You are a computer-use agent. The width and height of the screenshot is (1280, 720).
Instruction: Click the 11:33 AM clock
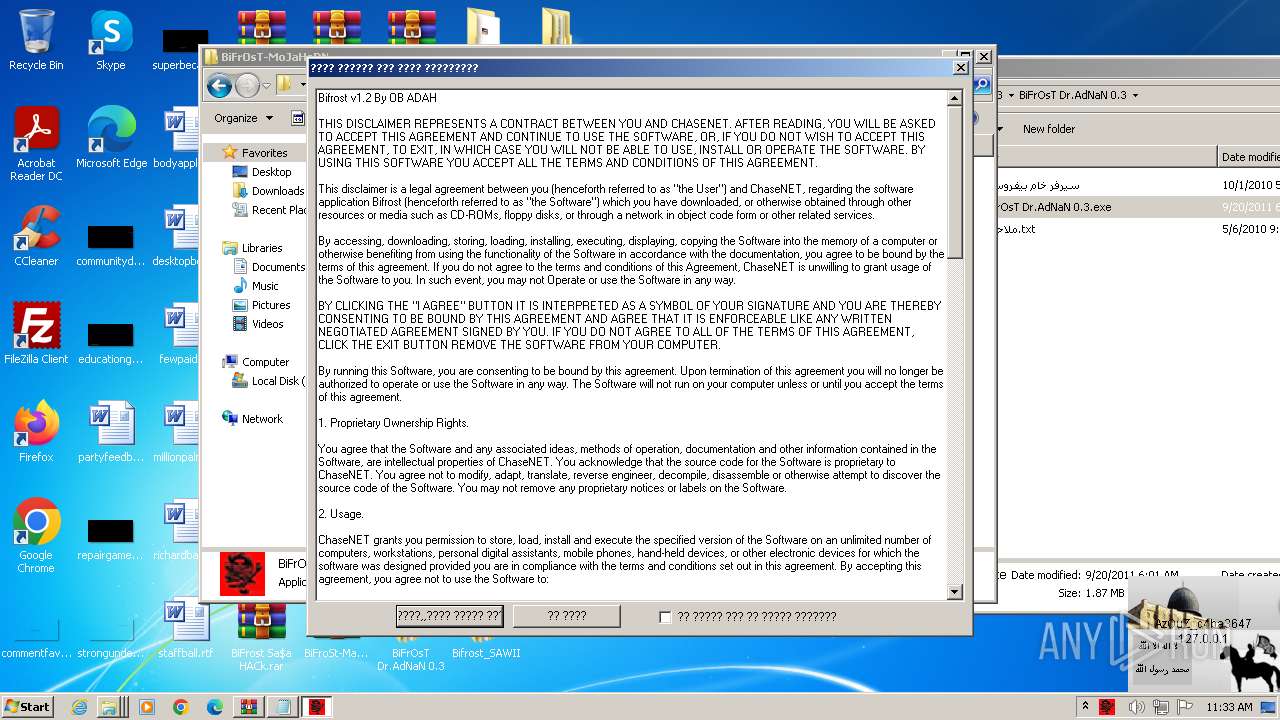click(x=1229, y=707)
